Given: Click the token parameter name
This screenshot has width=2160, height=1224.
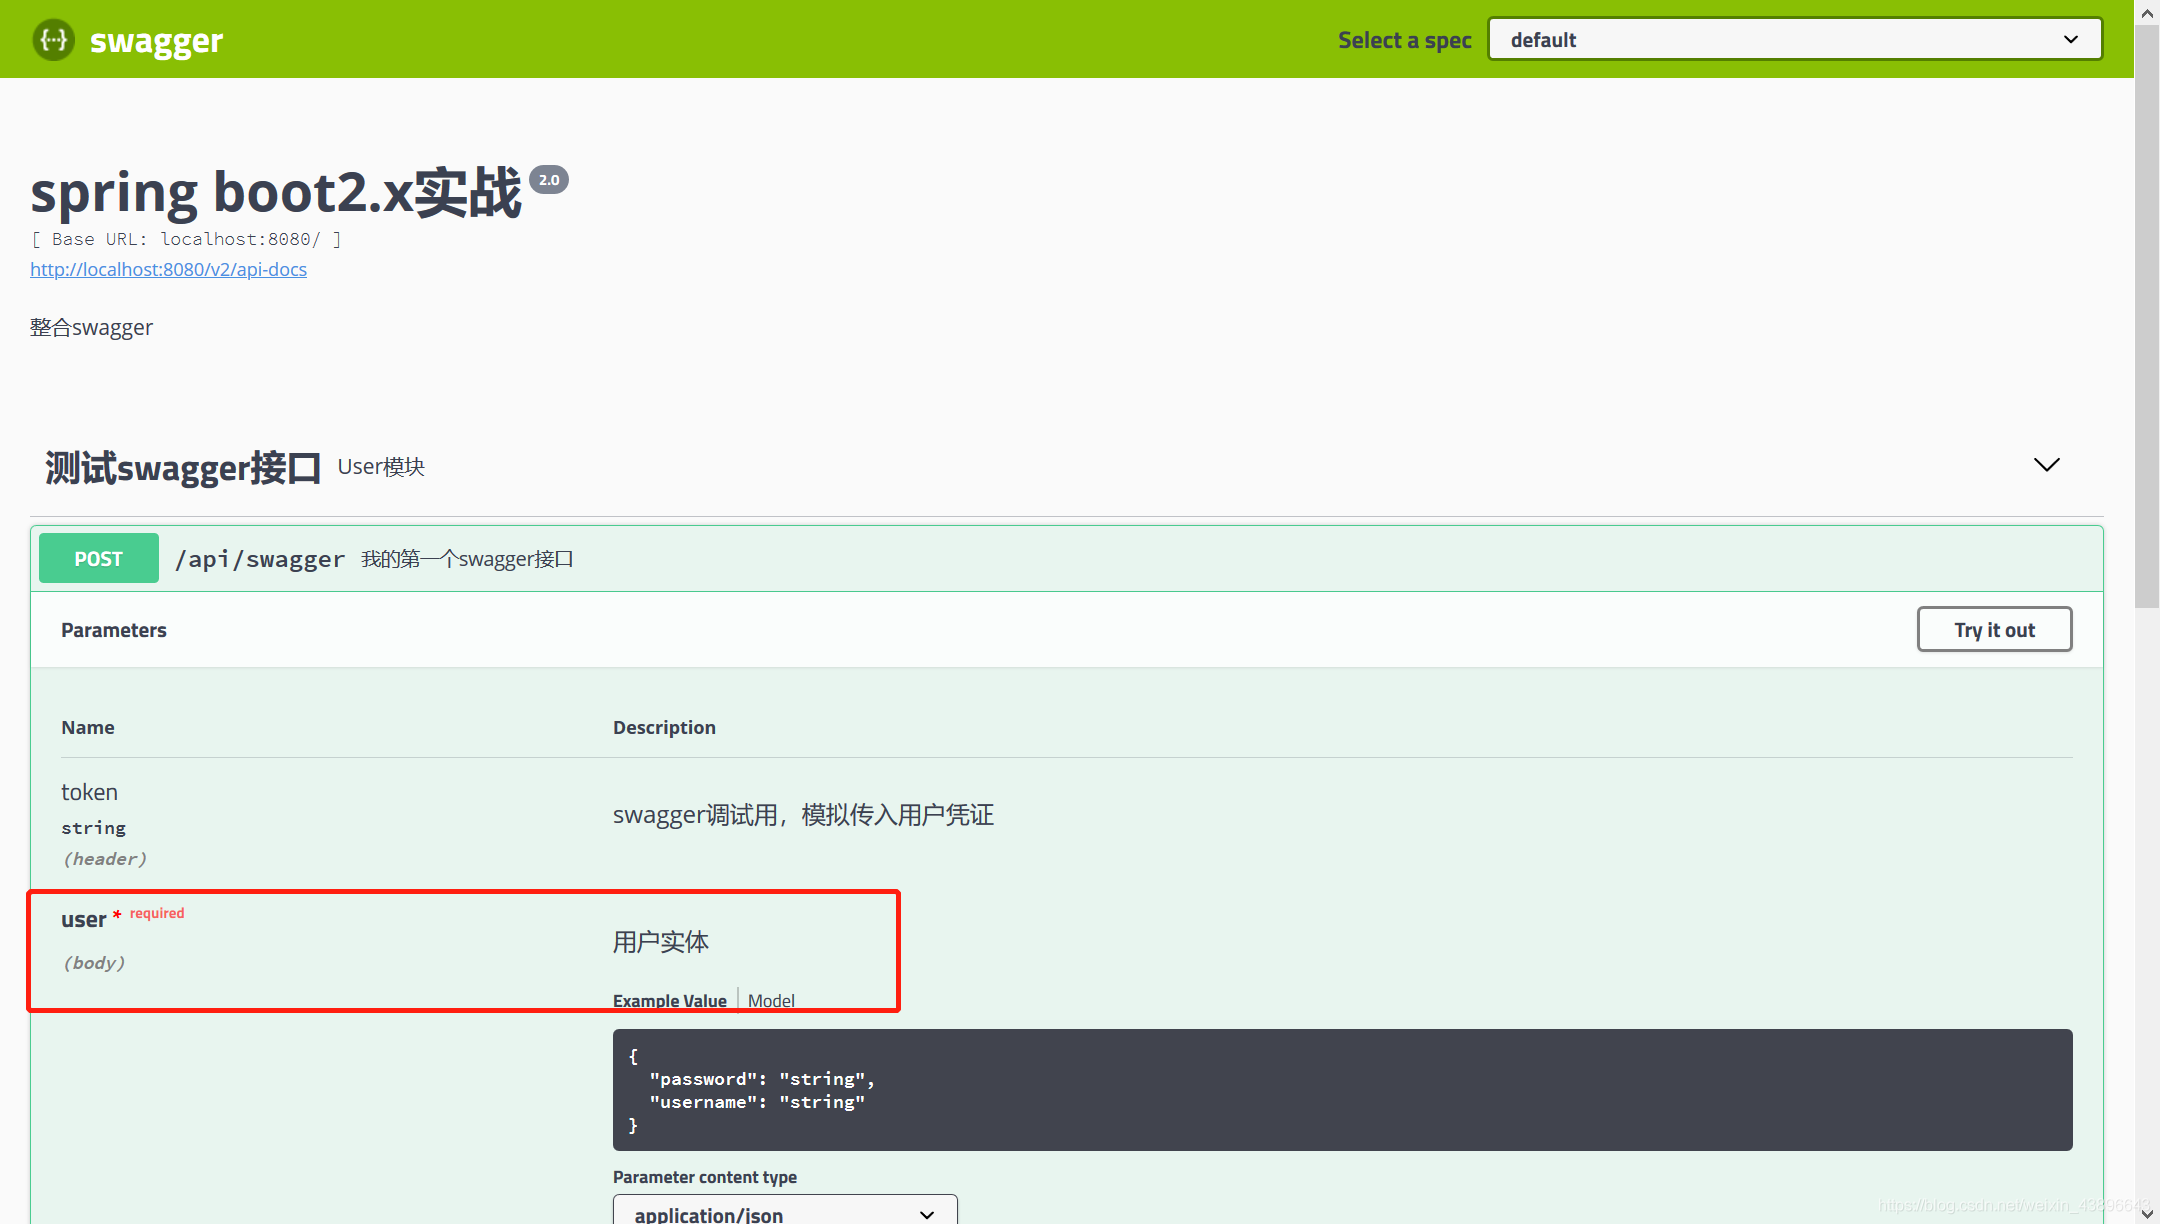Looking at the screenshot, I should point(89,792).
